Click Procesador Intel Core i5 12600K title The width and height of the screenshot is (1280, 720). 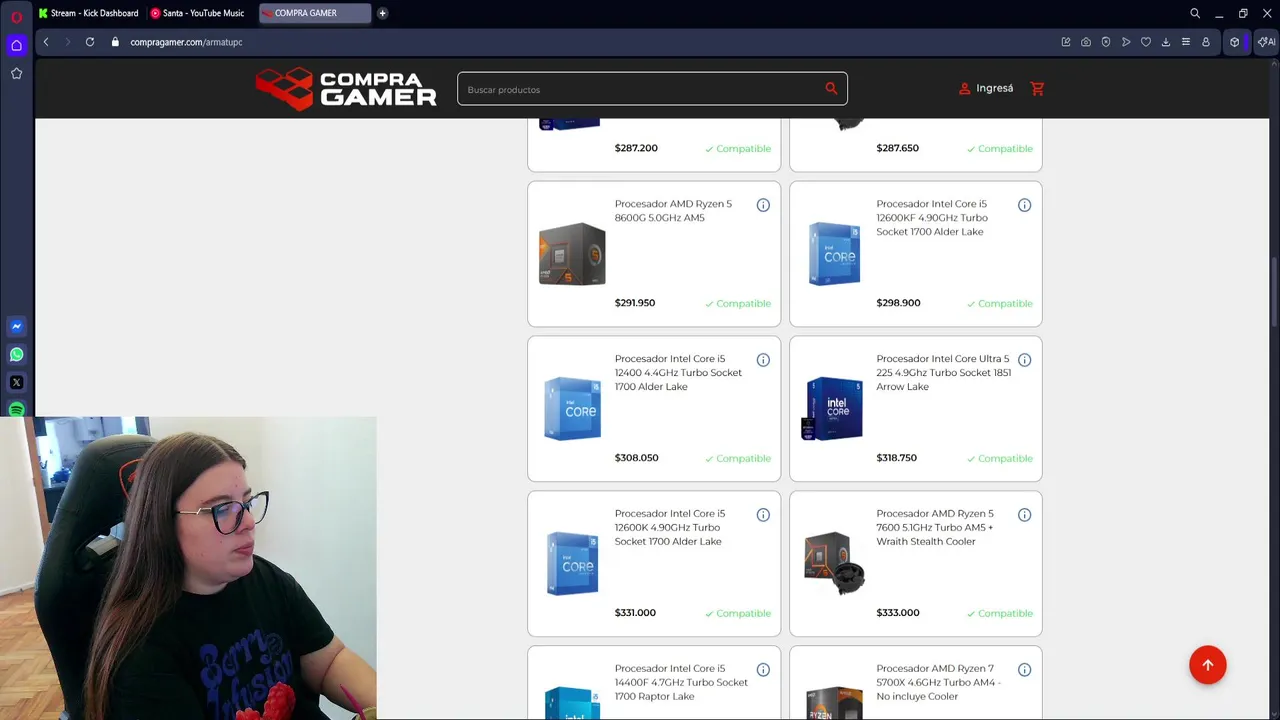click(x=670, y=528)
